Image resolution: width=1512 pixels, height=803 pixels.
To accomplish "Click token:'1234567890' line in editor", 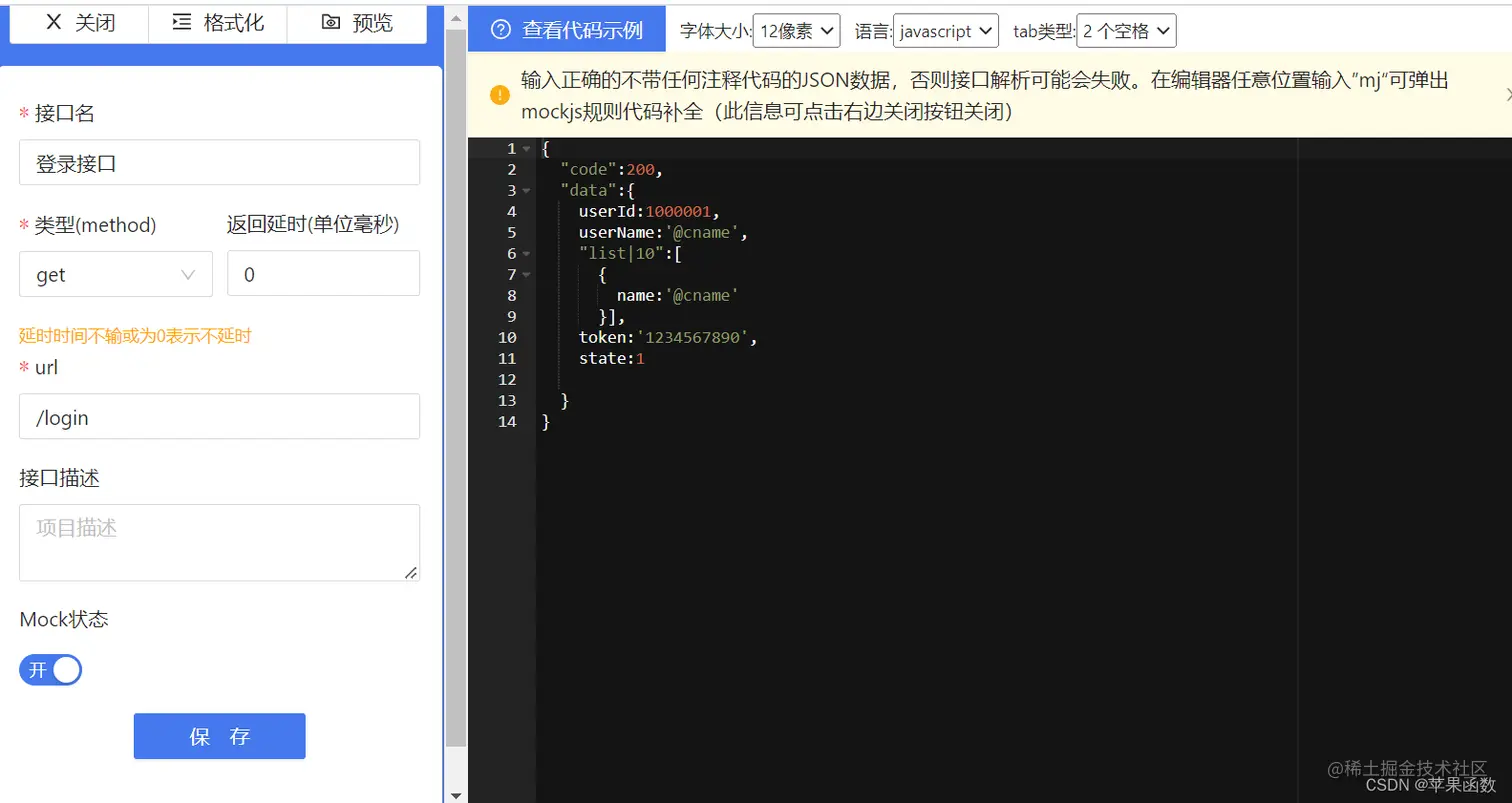I will click(668, 337).
